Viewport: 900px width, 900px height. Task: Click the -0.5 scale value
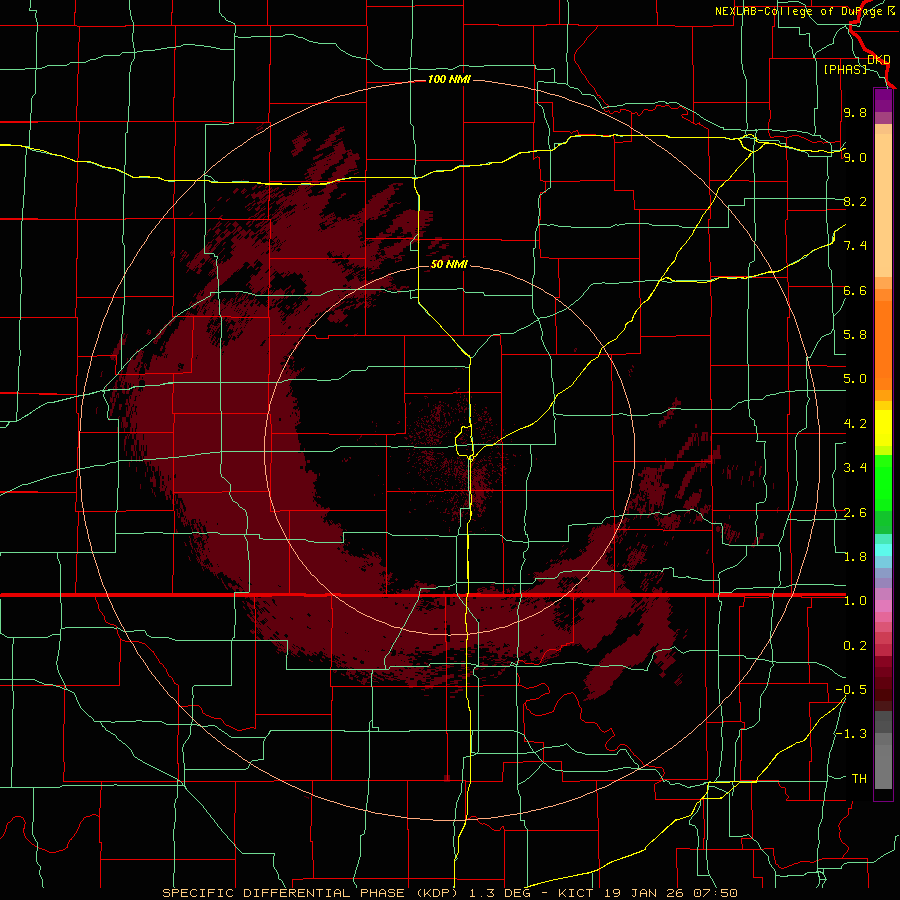pos(851,690)
